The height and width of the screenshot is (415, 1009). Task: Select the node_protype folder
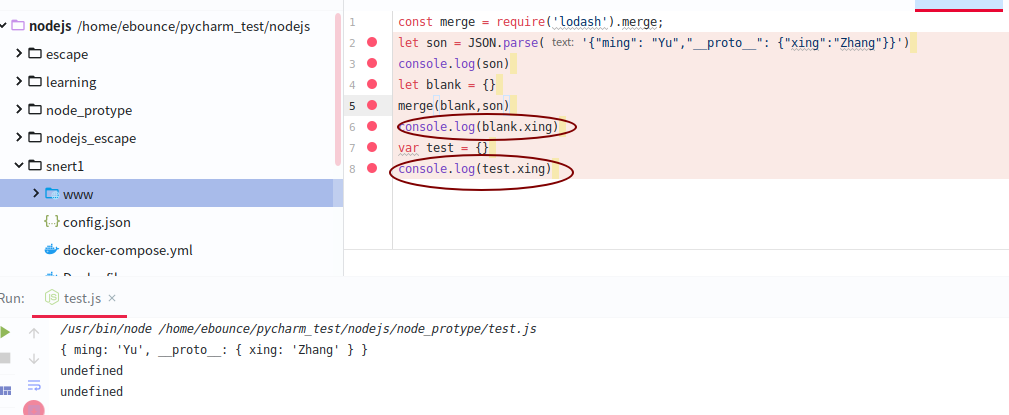point(88,110)
